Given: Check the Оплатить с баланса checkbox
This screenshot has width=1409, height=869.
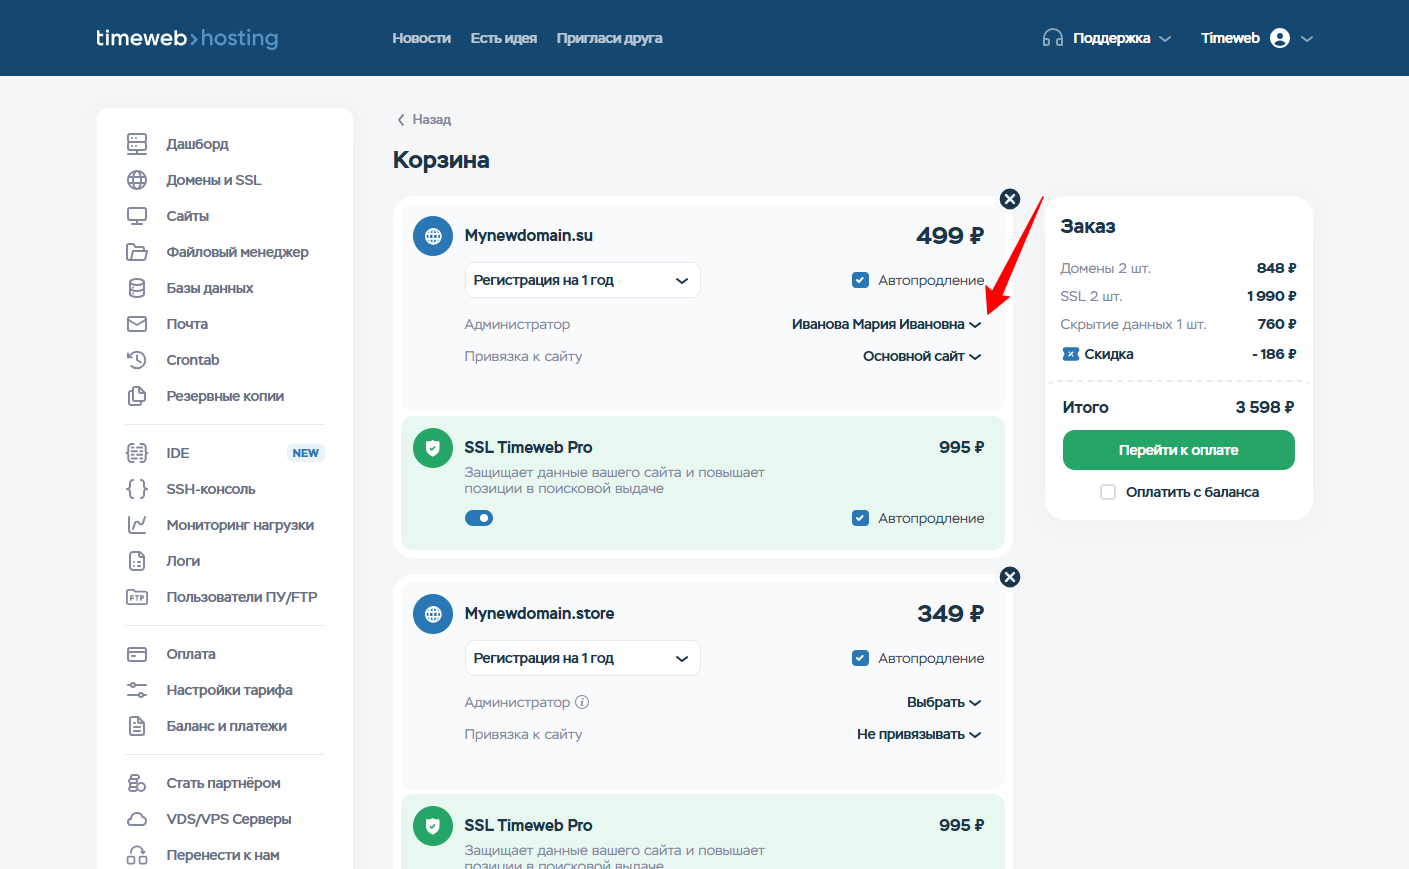Looking at the screenshot, I should pyautogui.click(x=1108, y=492).
